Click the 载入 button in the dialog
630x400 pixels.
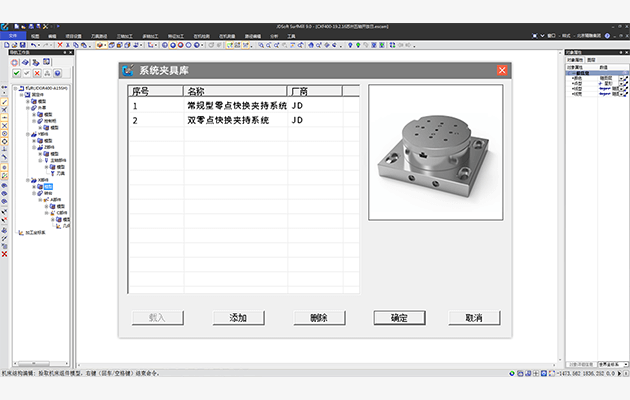[x=158, y=318]
